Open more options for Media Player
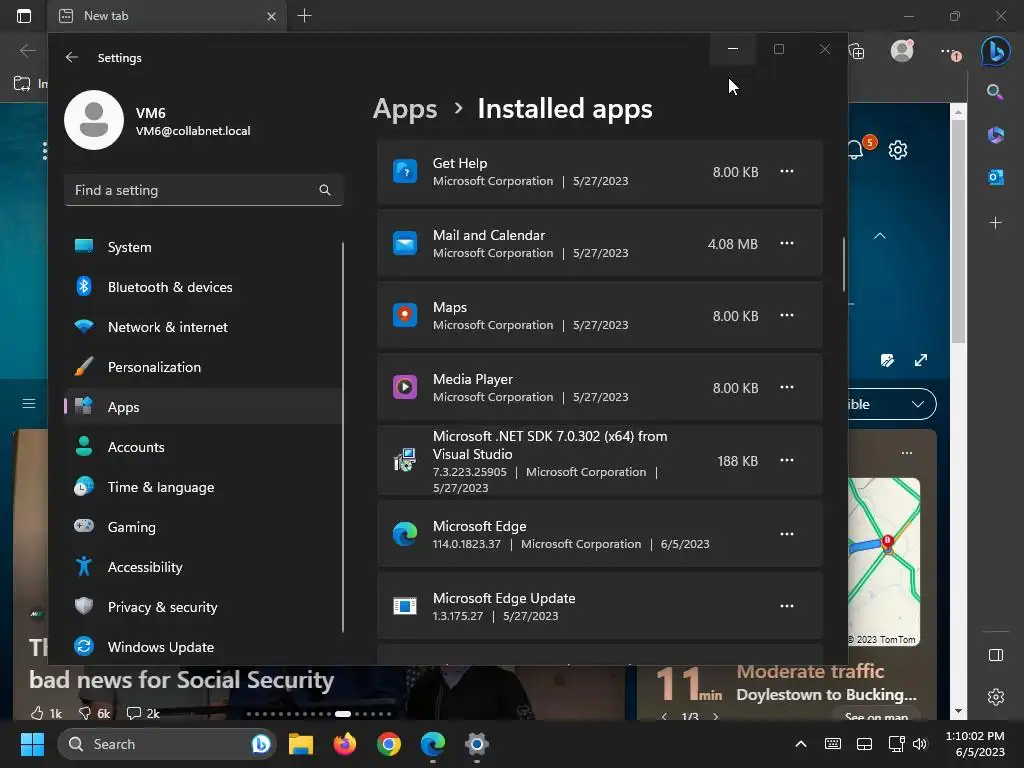The width and height of the screenshot is (1024, 768). click(x=787, y=387)
